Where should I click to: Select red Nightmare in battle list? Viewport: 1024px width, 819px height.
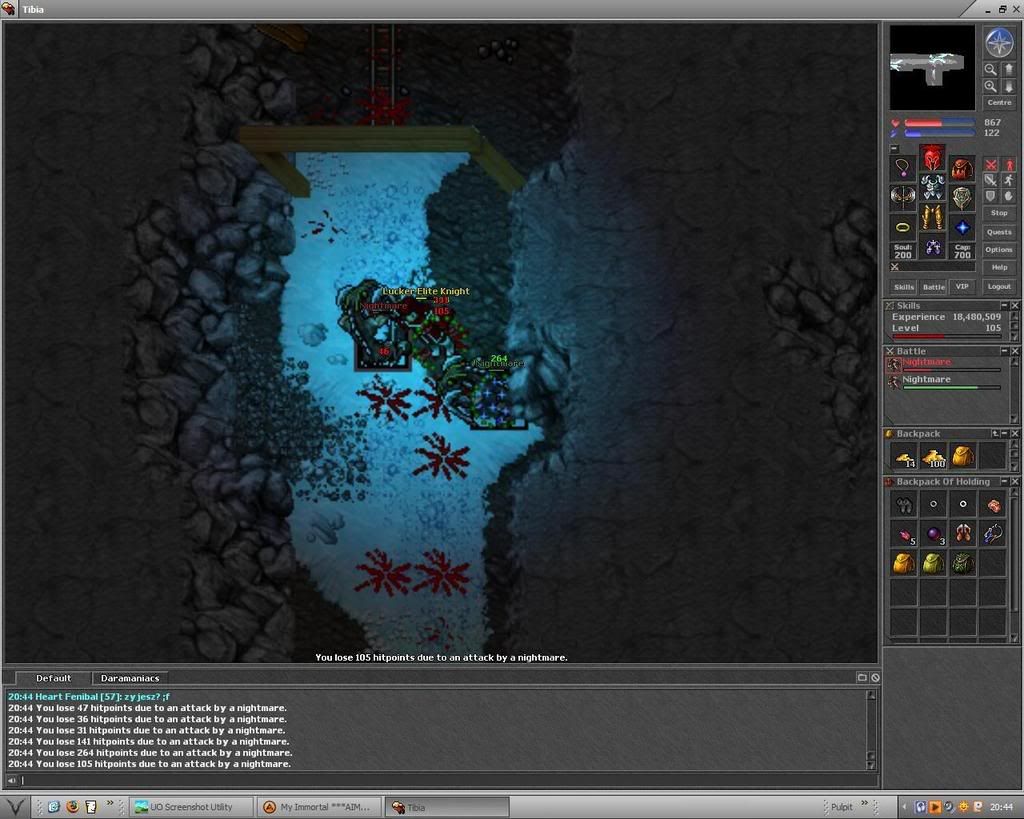point(944,364)
